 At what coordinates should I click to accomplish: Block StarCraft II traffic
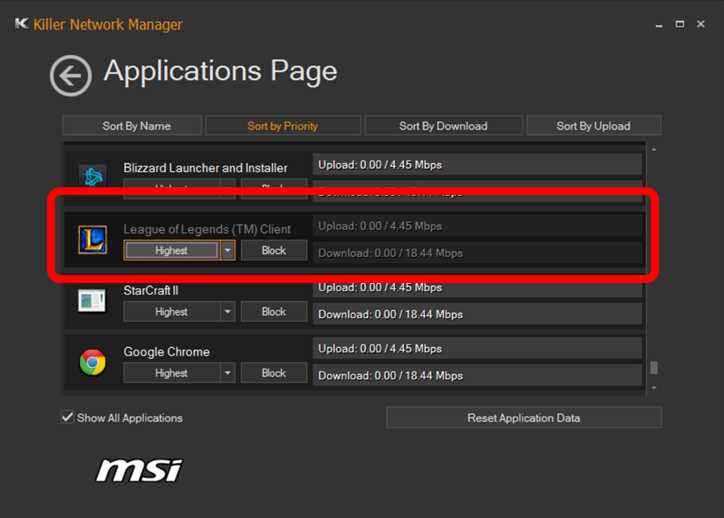(x=274, y=312)
